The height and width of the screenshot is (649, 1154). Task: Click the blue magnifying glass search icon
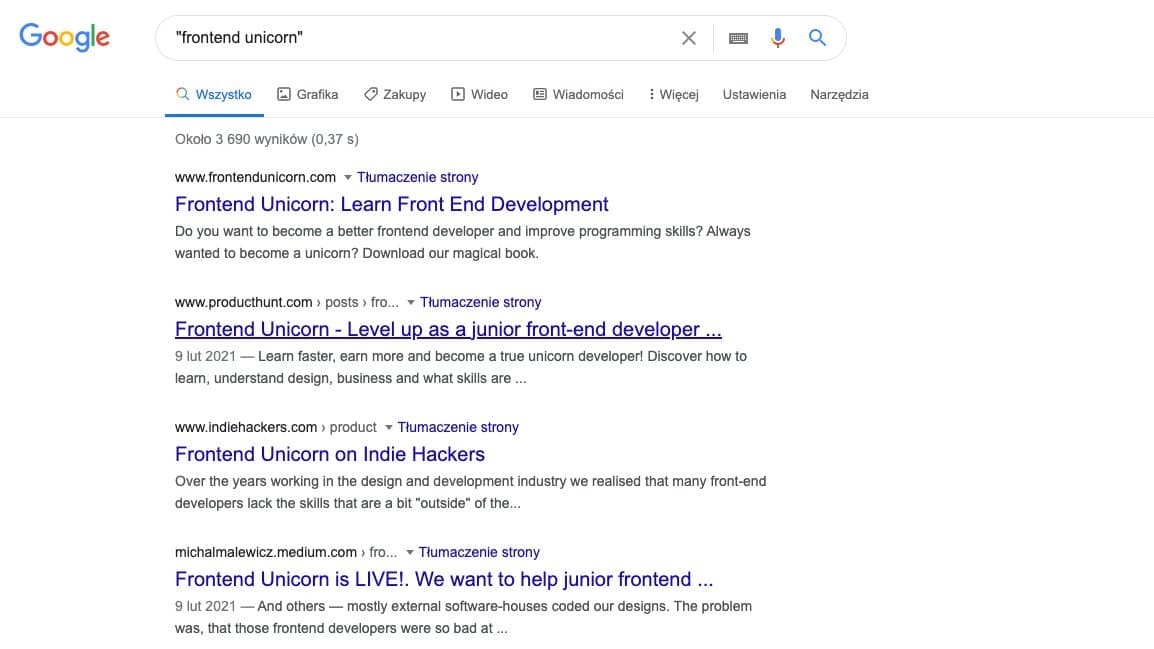(817, 38)
